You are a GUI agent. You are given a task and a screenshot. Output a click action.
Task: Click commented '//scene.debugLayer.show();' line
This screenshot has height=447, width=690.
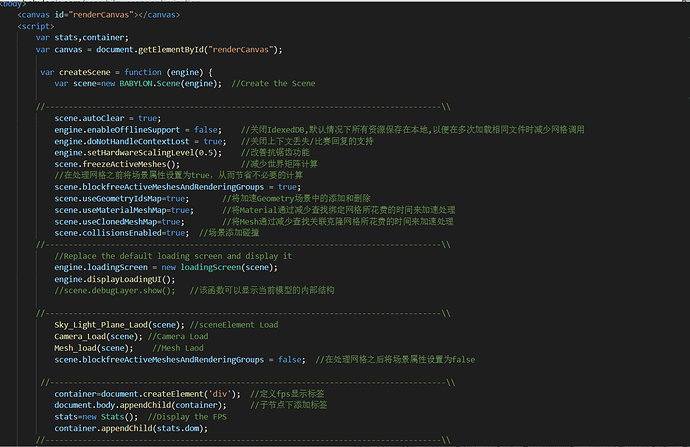[114, 290]
